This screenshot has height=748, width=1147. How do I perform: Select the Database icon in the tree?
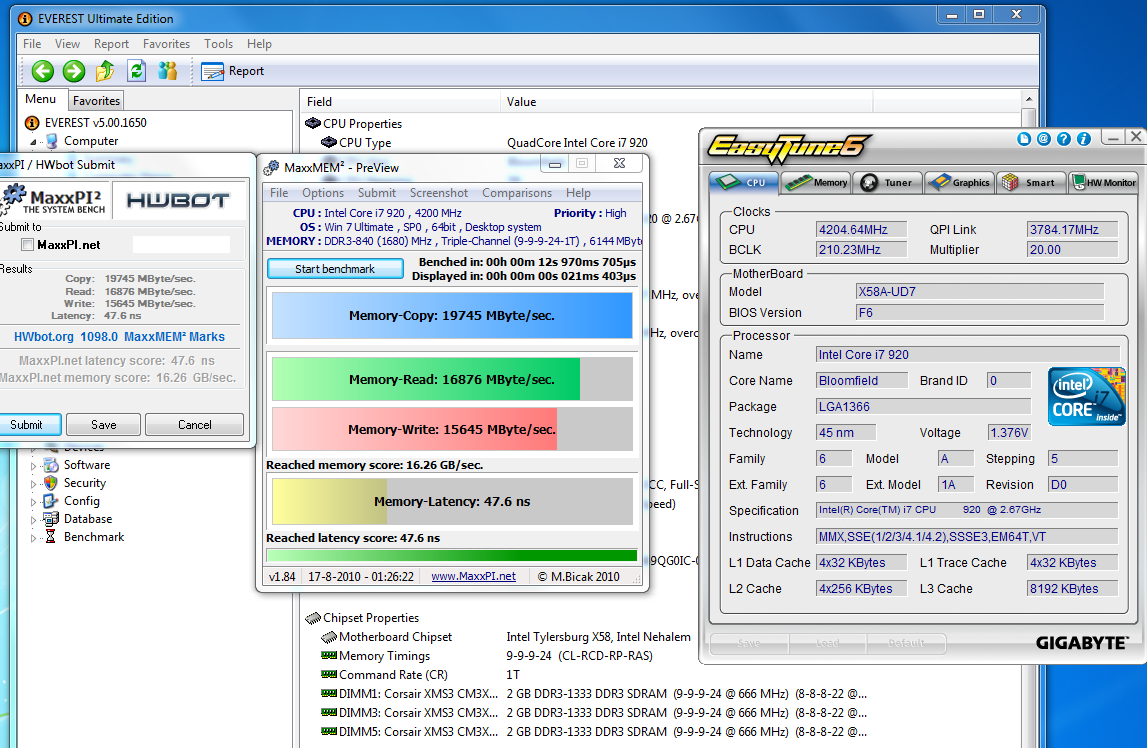[x=50, y=519]
